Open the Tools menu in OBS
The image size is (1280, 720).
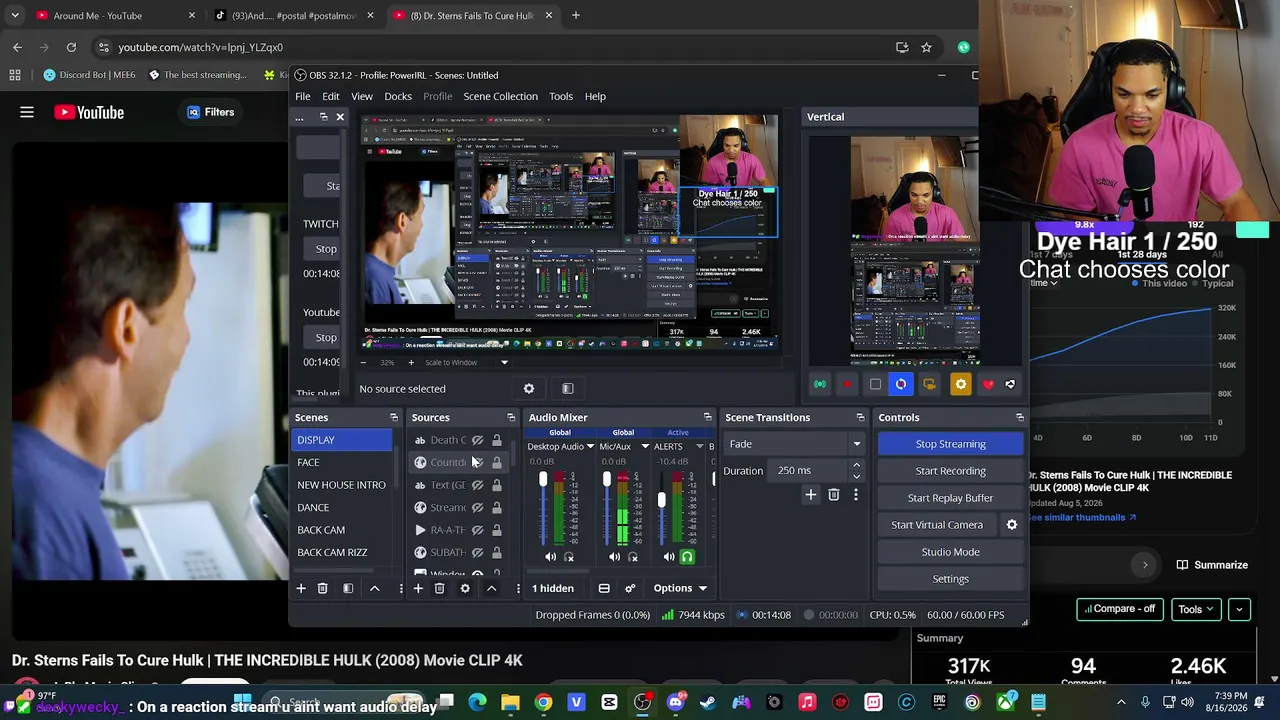(561, 96)
